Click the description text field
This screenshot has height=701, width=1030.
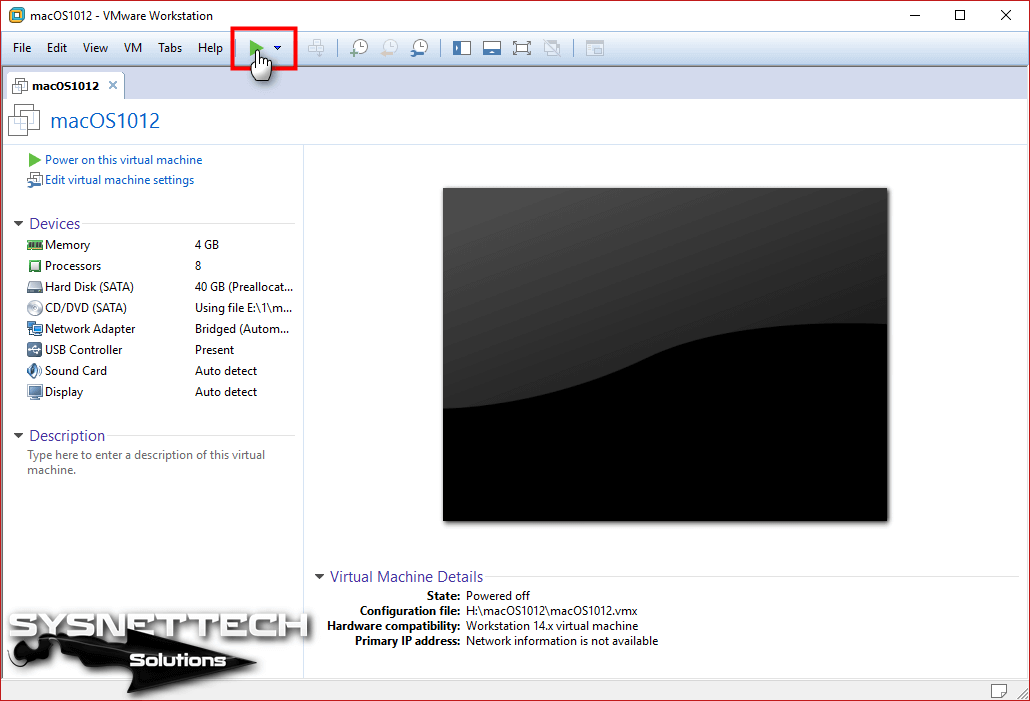point(146,463)
